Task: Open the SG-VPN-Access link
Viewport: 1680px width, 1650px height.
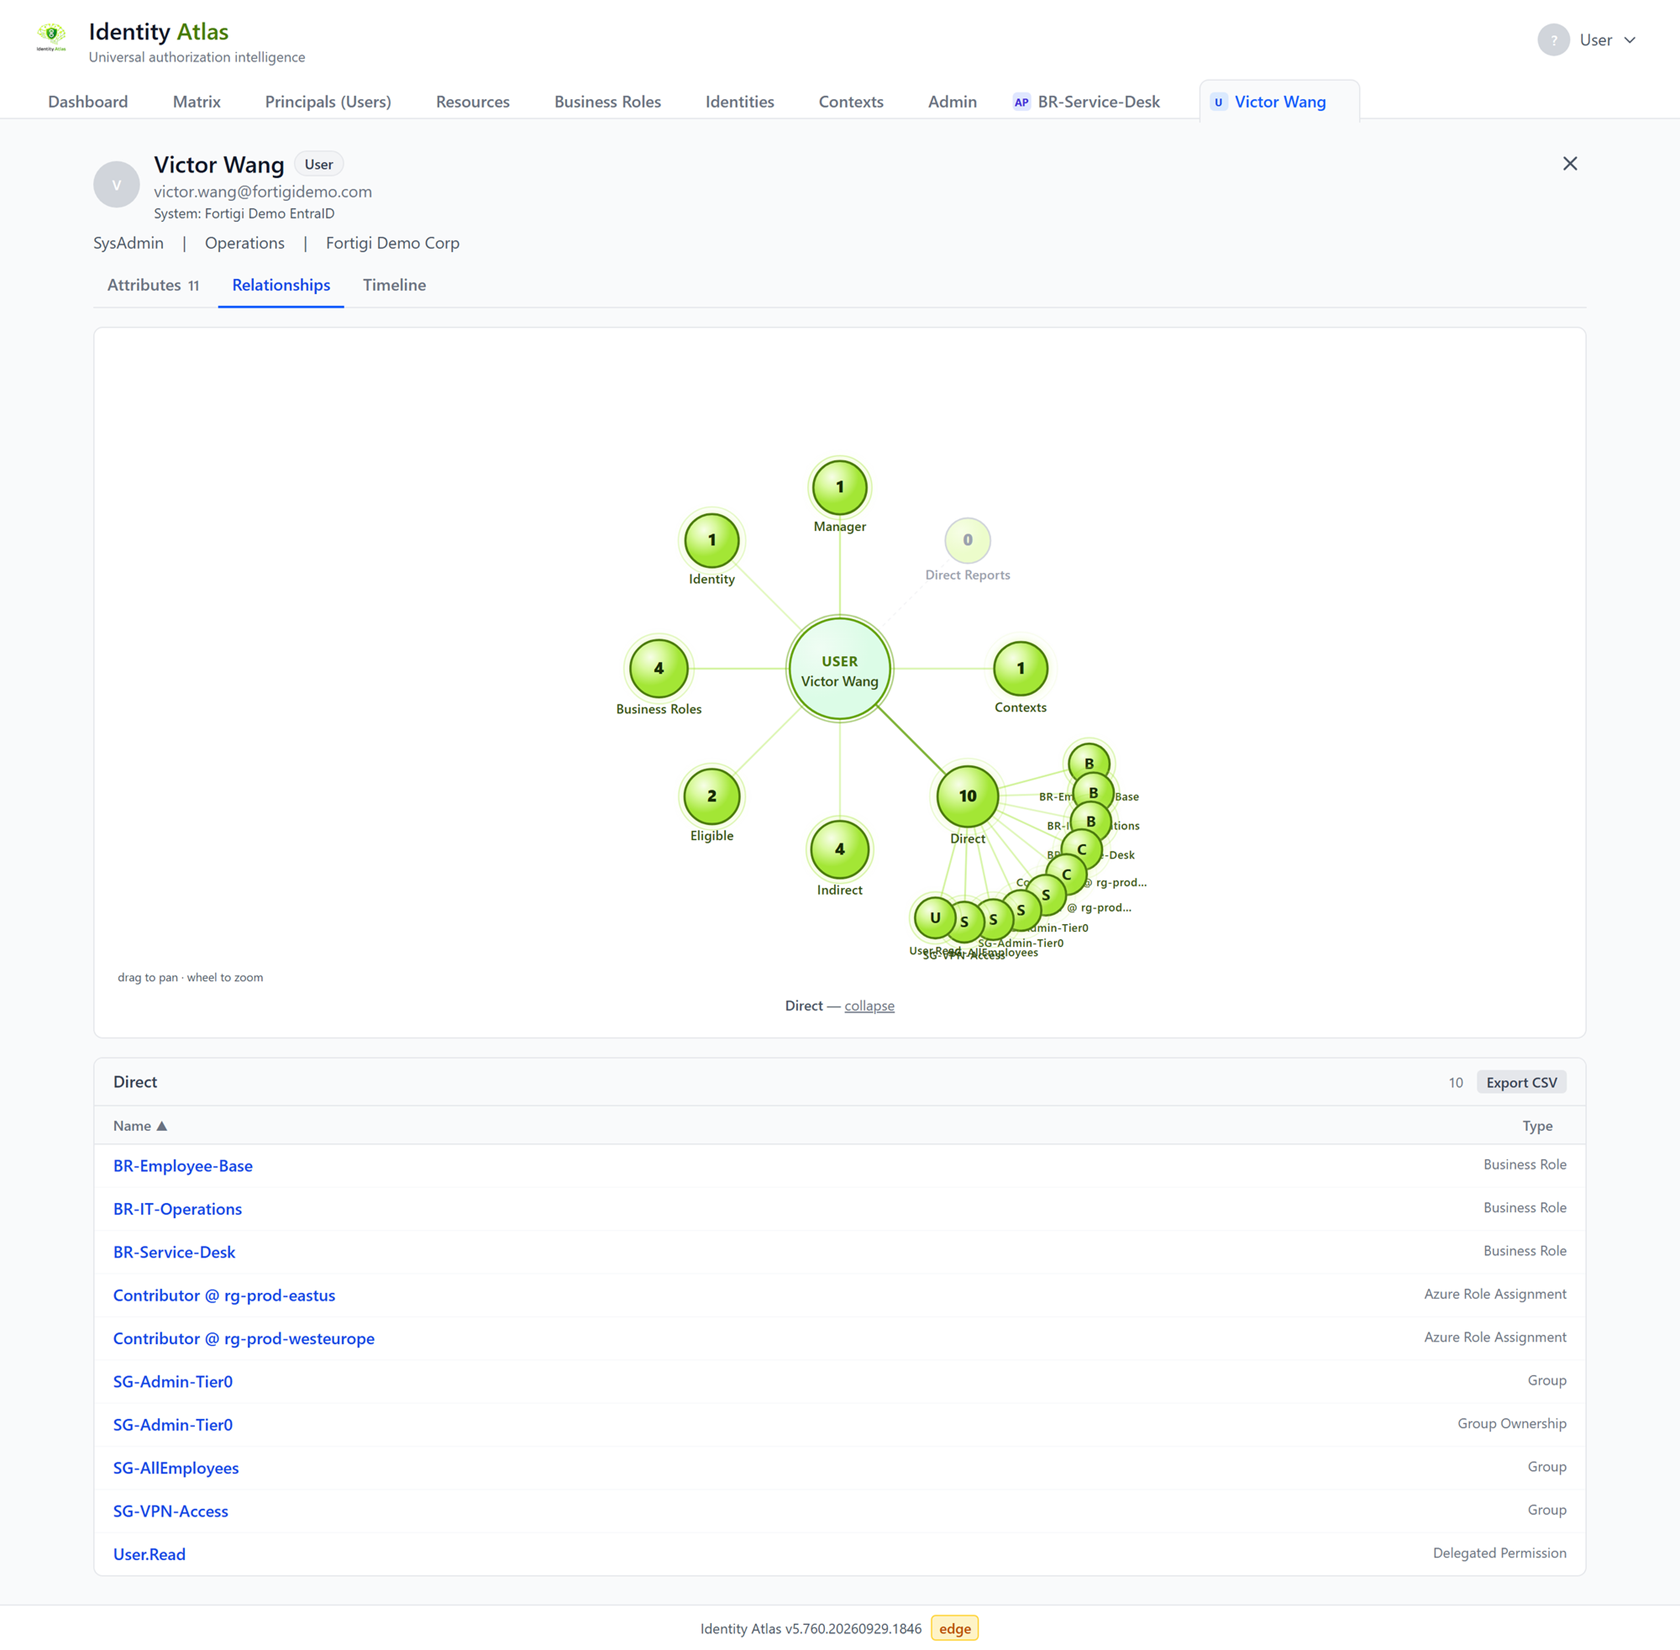Action: (x=171, y=1511)
